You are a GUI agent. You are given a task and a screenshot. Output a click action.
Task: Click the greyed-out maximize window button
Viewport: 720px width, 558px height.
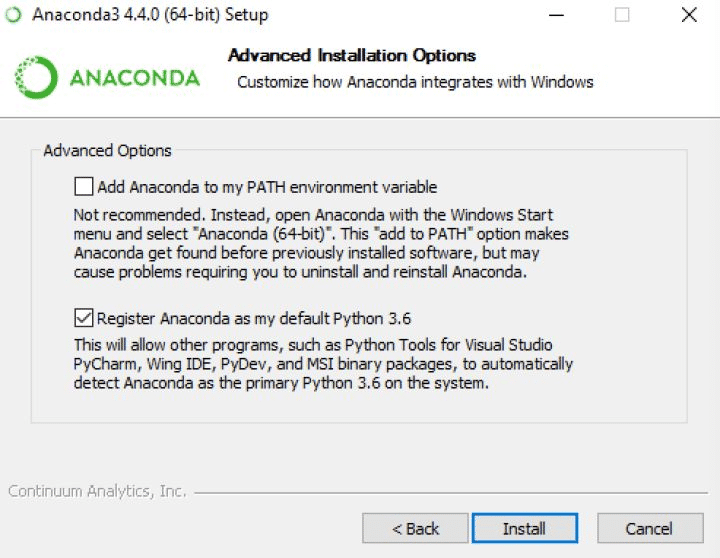click(622, 15)
